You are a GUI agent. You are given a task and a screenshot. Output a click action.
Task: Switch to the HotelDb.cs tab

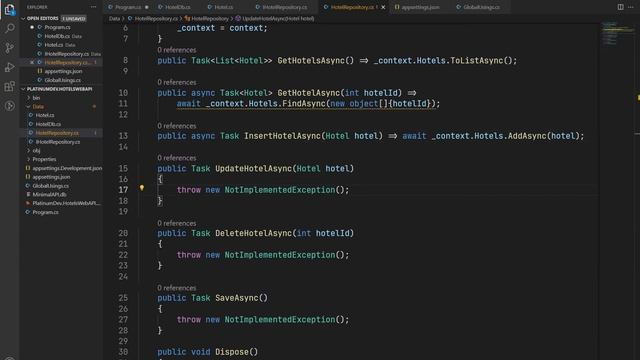click(x=178, y=7)
